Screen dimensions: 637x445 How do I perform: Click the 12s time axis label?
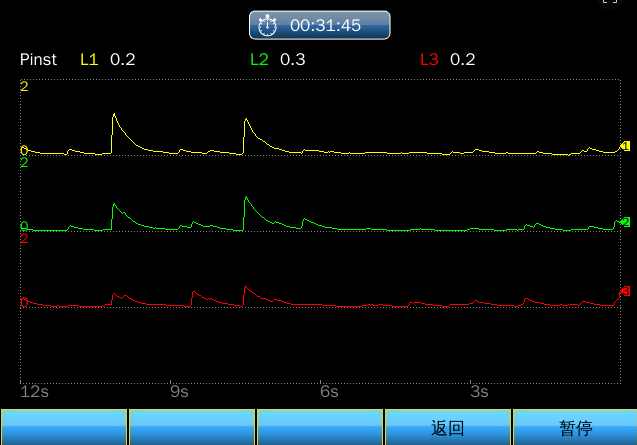pyautogui.click(x=35, y=392)
